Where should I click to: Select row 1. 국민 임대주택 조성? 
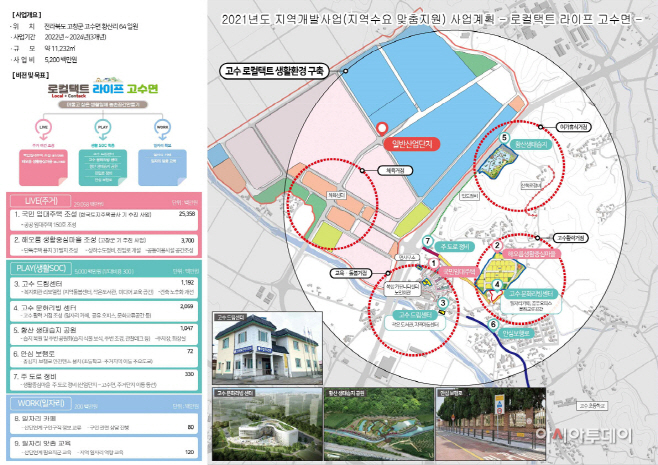[104, 219]
